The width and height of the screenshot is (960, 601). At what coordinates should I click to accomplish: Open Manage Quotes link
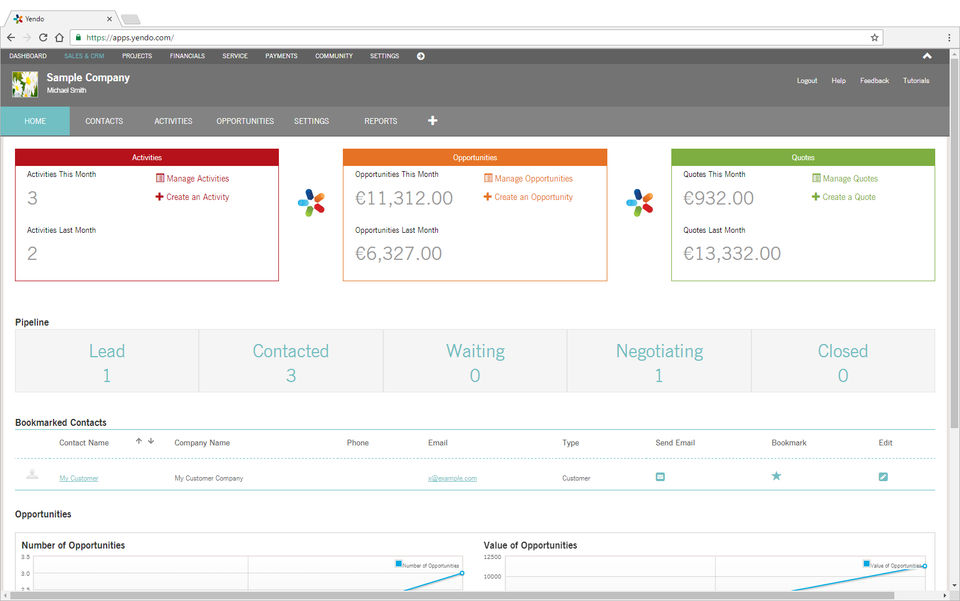[x=845, y=179]
